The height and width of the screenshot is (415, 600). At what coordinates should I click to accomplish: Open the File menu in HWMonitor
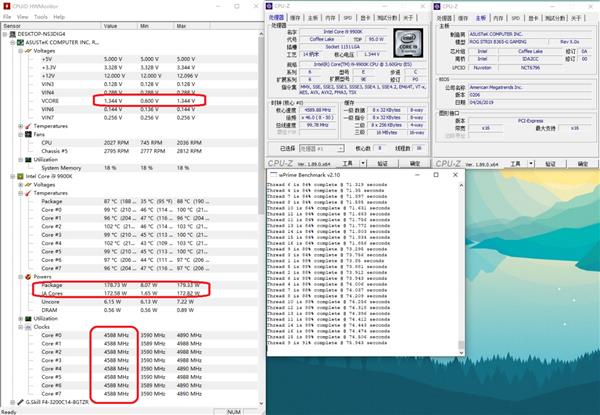point(7,17)
